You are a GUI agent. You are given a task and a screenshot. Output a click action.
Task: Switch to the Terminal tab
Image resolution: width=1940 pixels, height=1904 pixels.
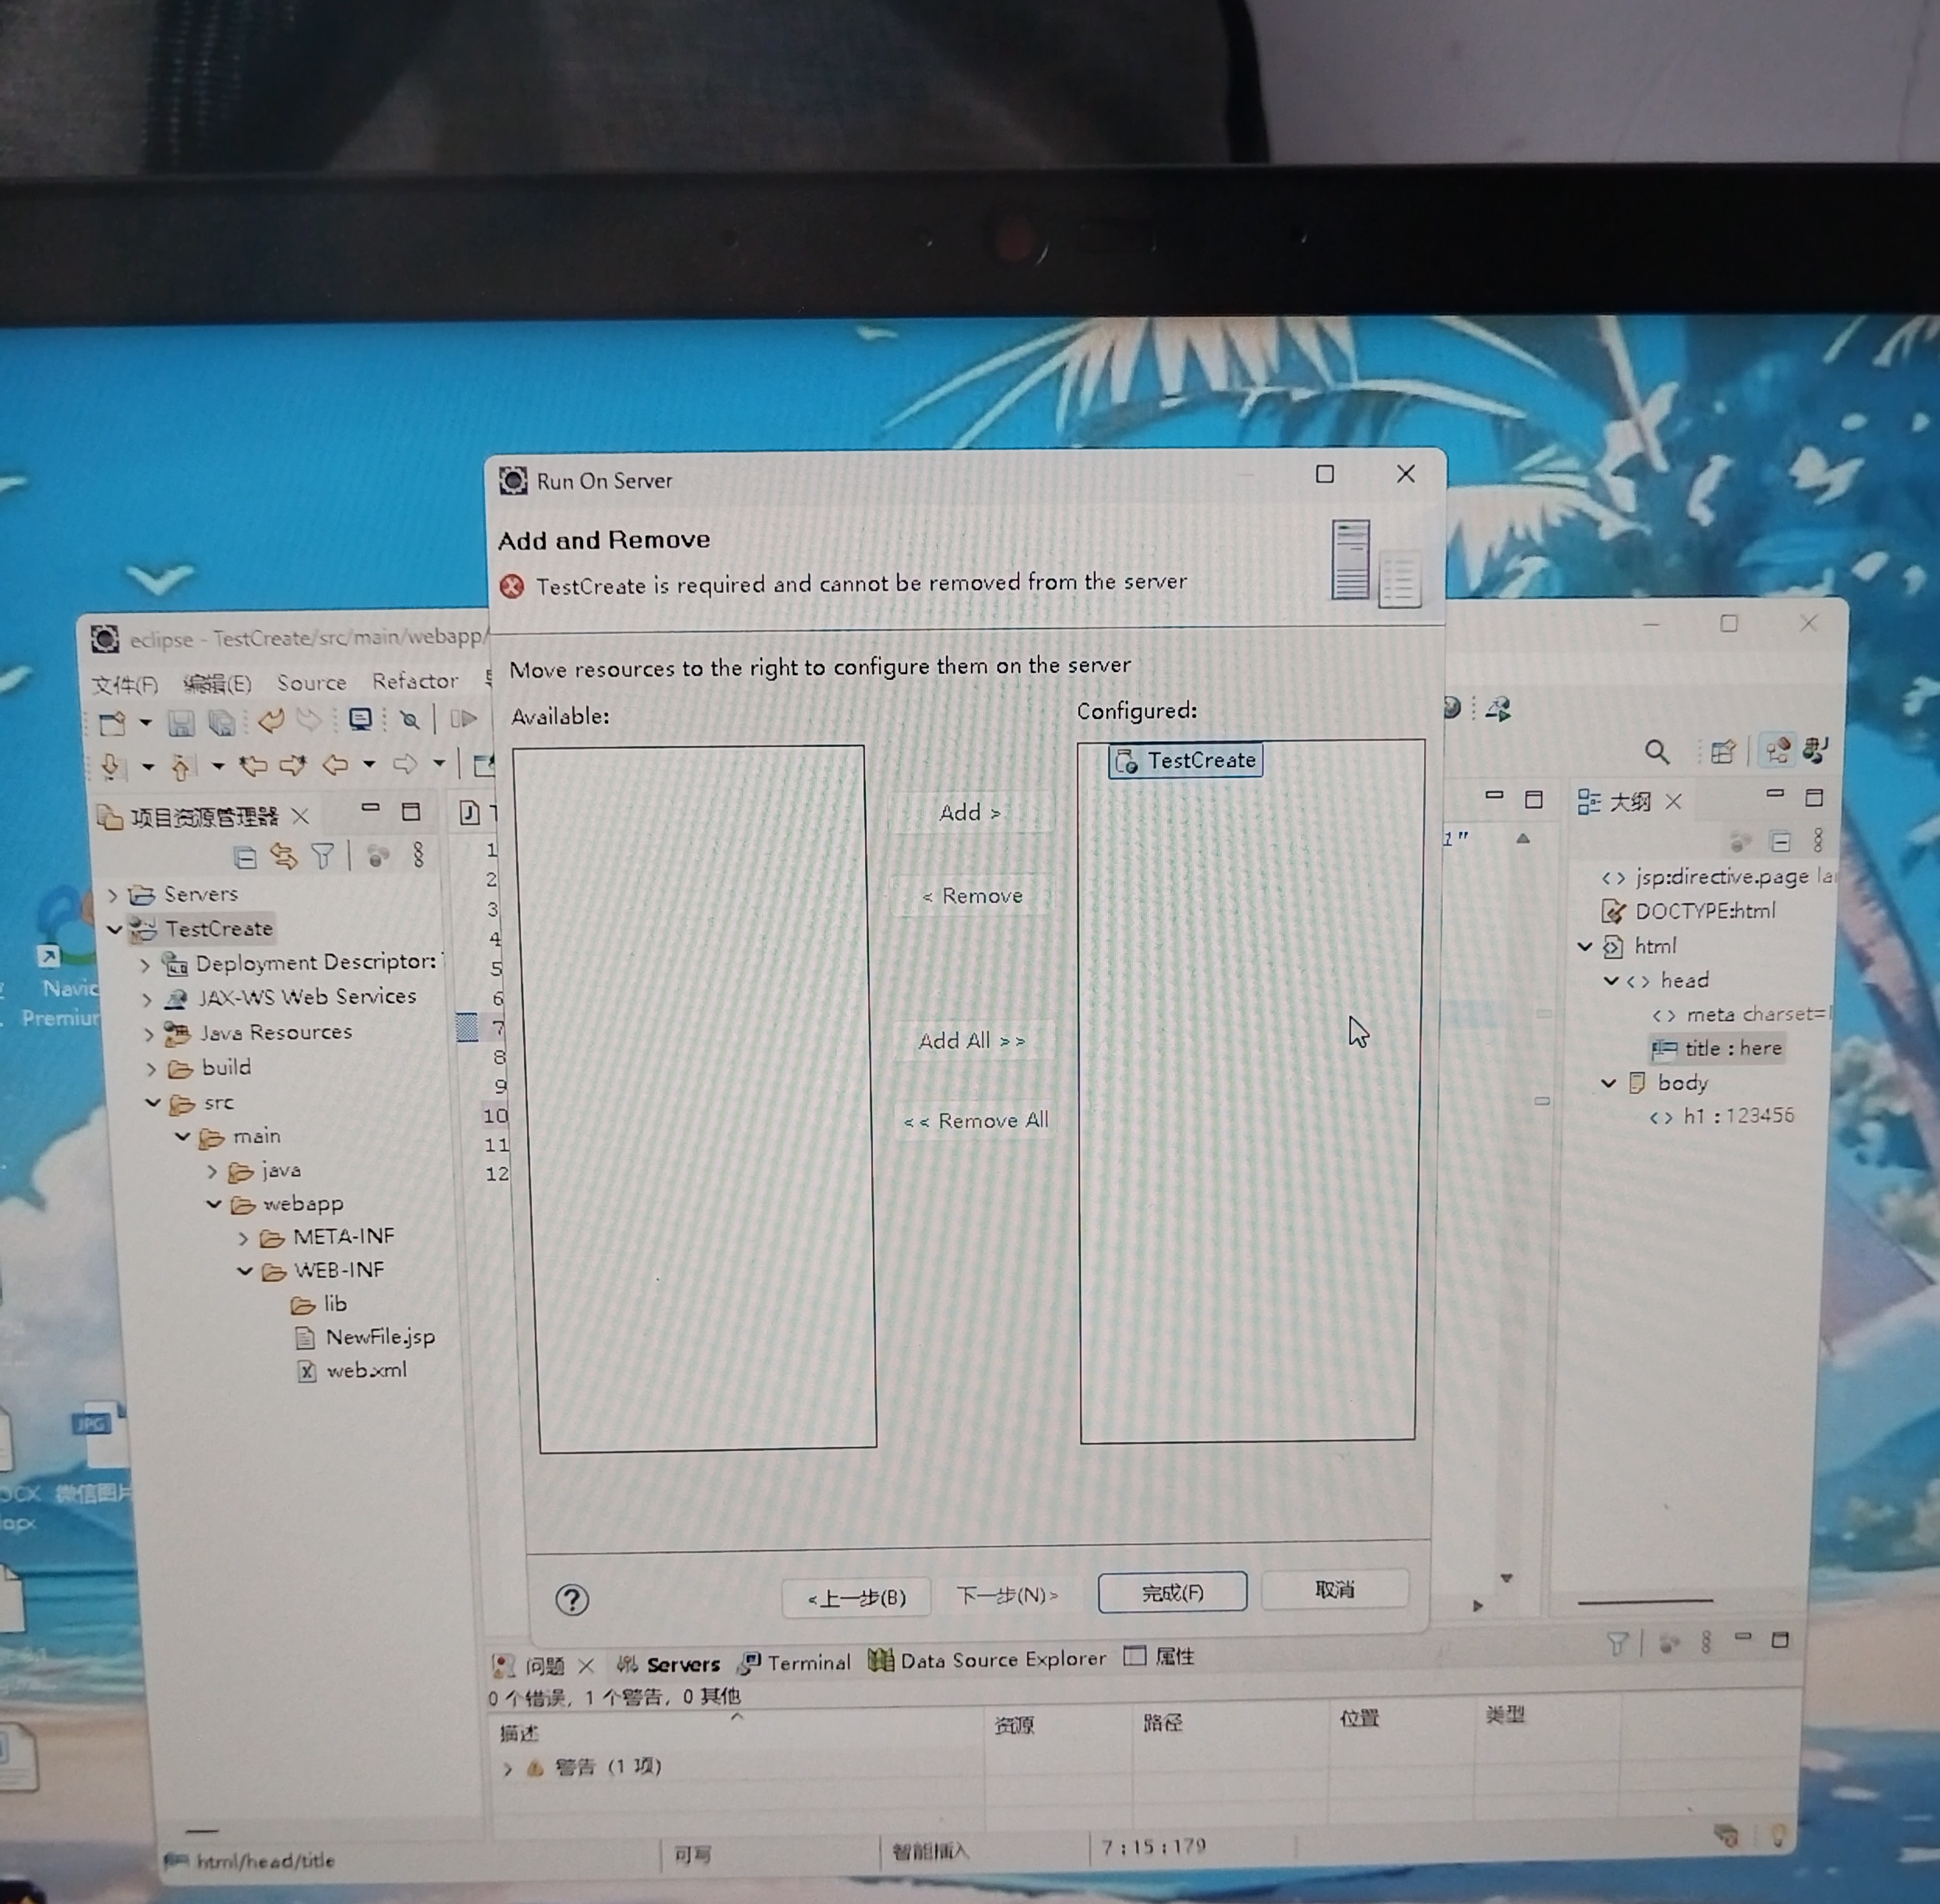click(x=794, y=1662)
